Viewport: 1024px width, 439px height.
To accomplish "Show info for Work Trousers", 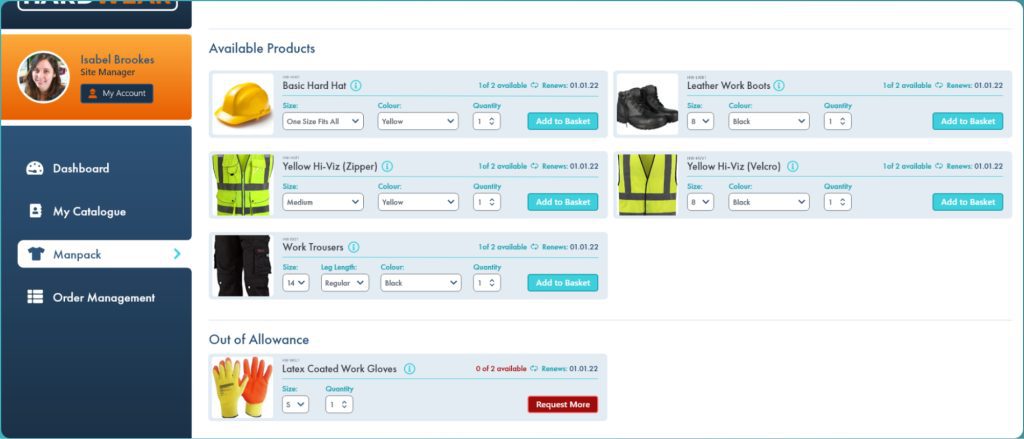I will click(x=353, y=248).
